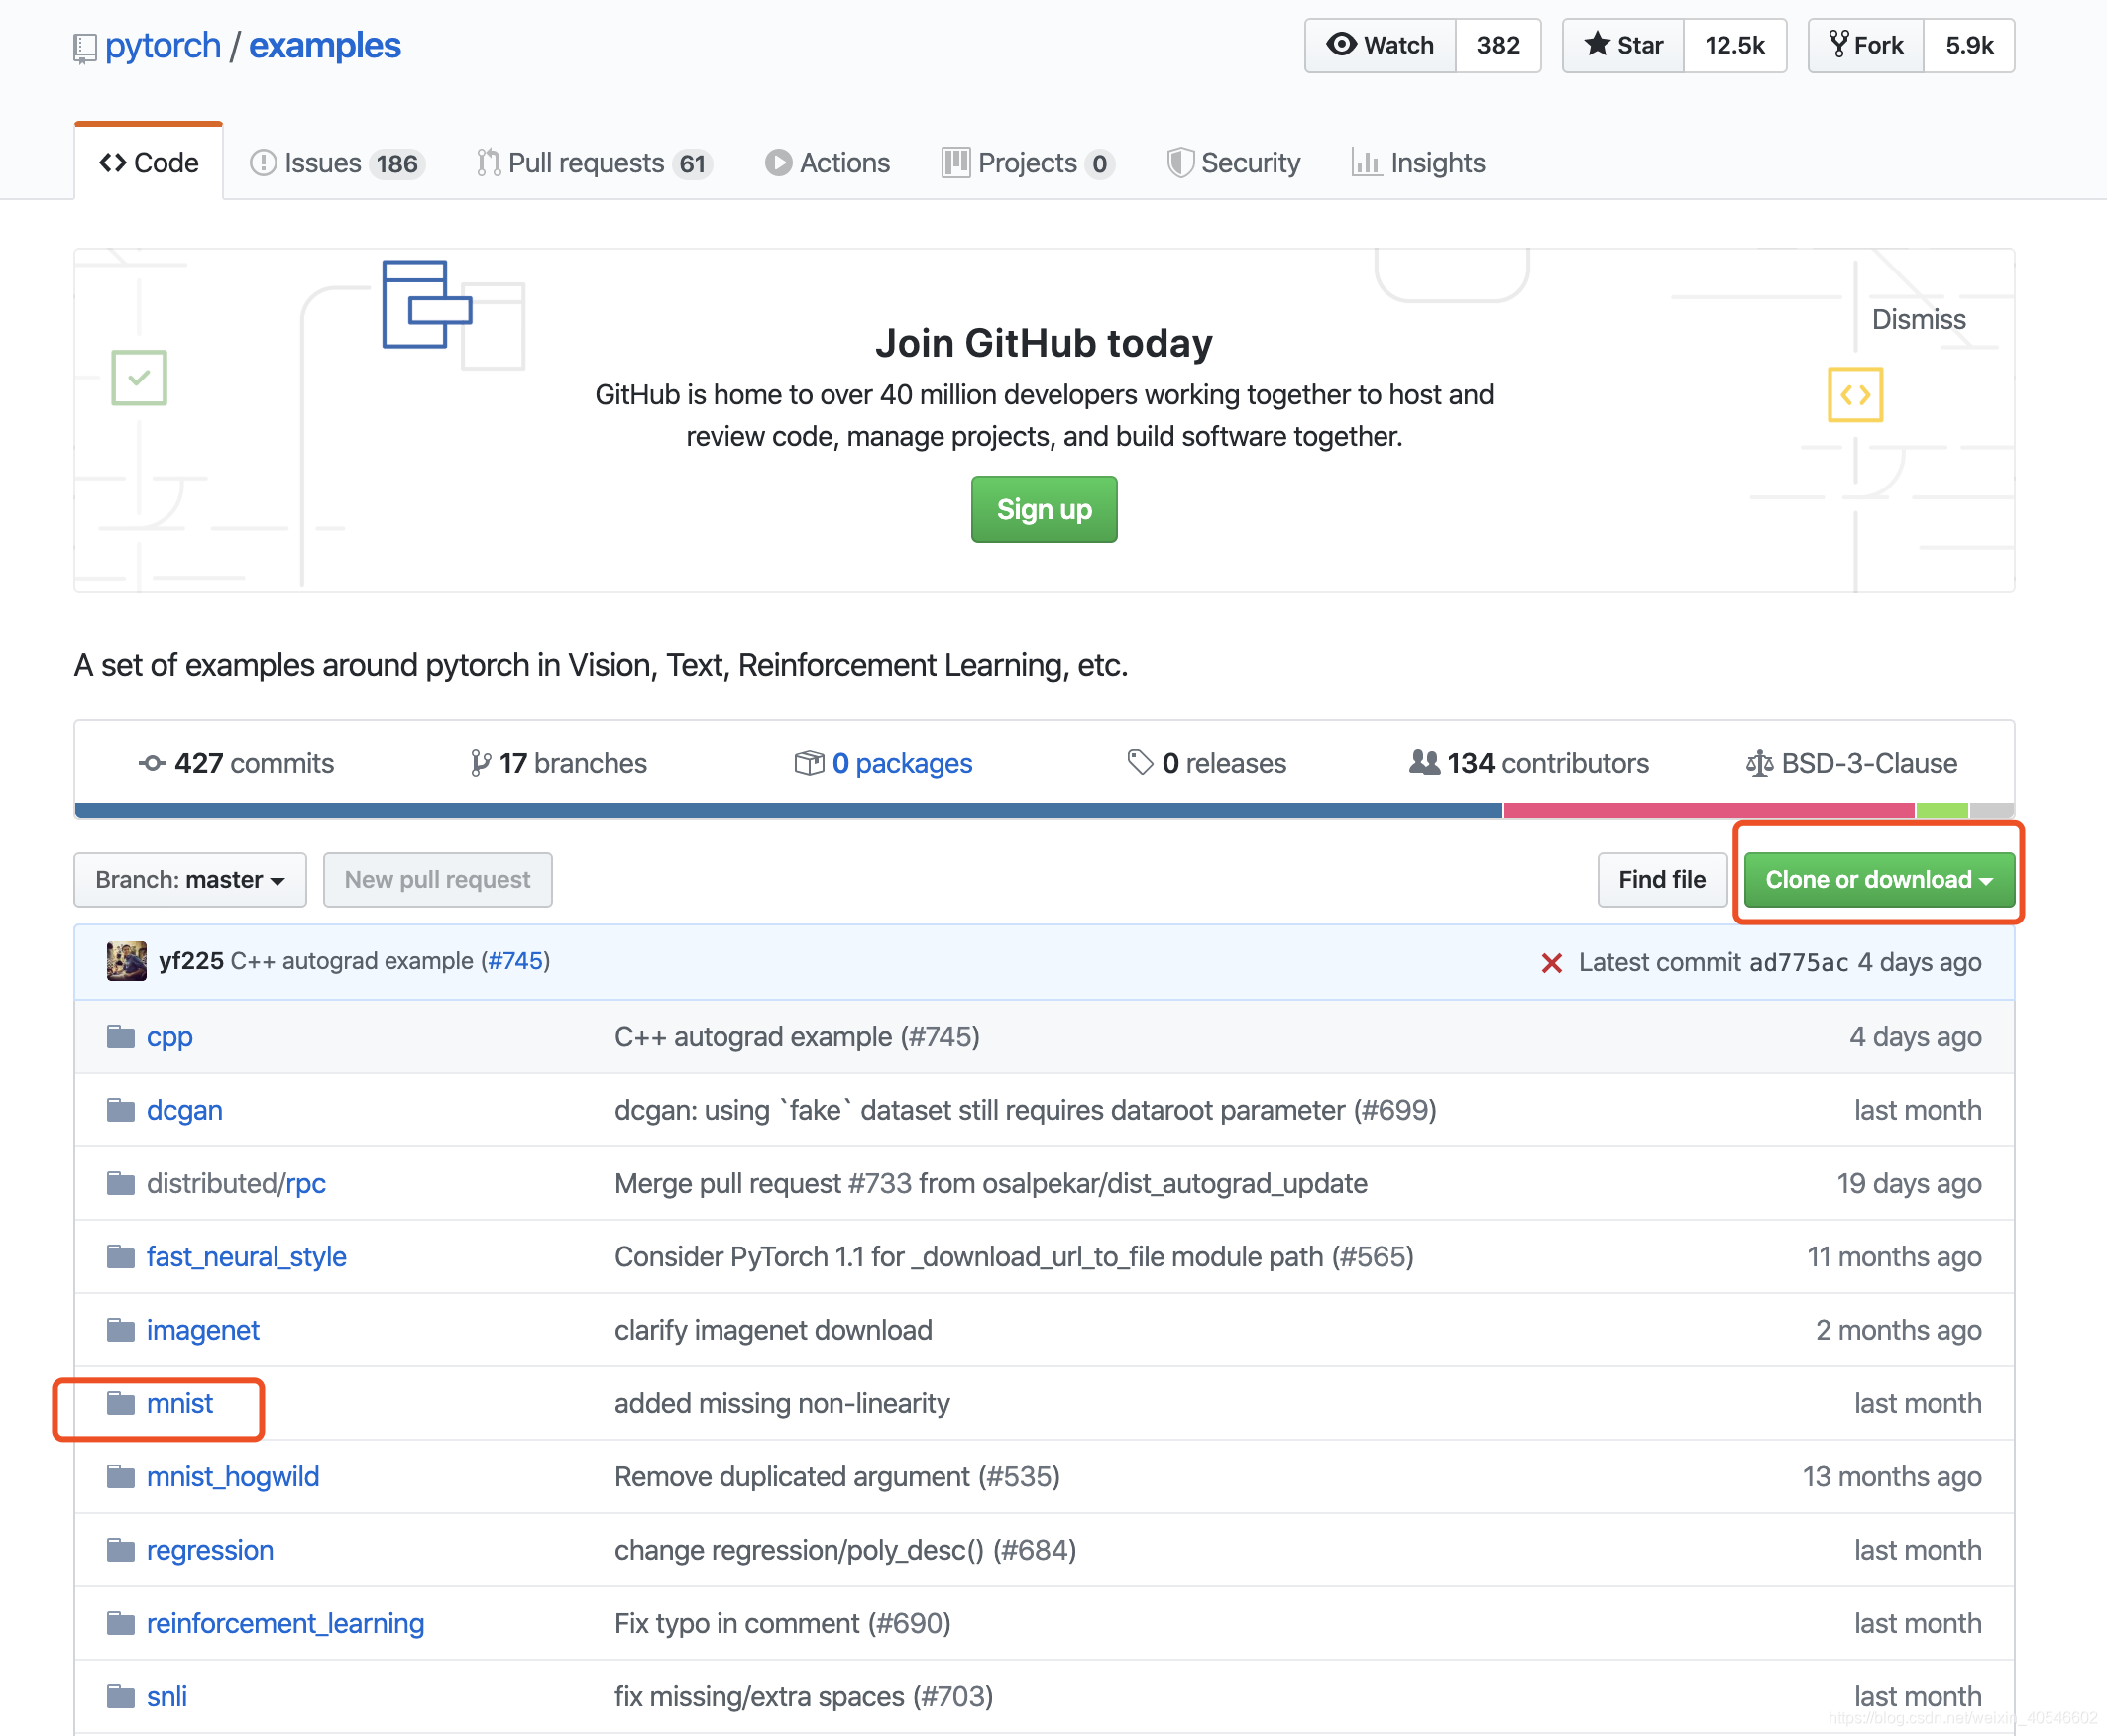Click the yf225 avatar thumbnail

click(127, 961)
